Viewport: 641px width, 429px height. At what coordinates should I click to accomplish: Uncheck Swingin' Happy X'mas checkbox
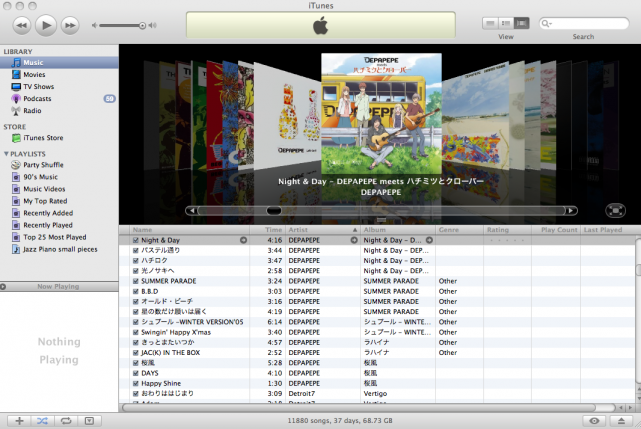135,332
